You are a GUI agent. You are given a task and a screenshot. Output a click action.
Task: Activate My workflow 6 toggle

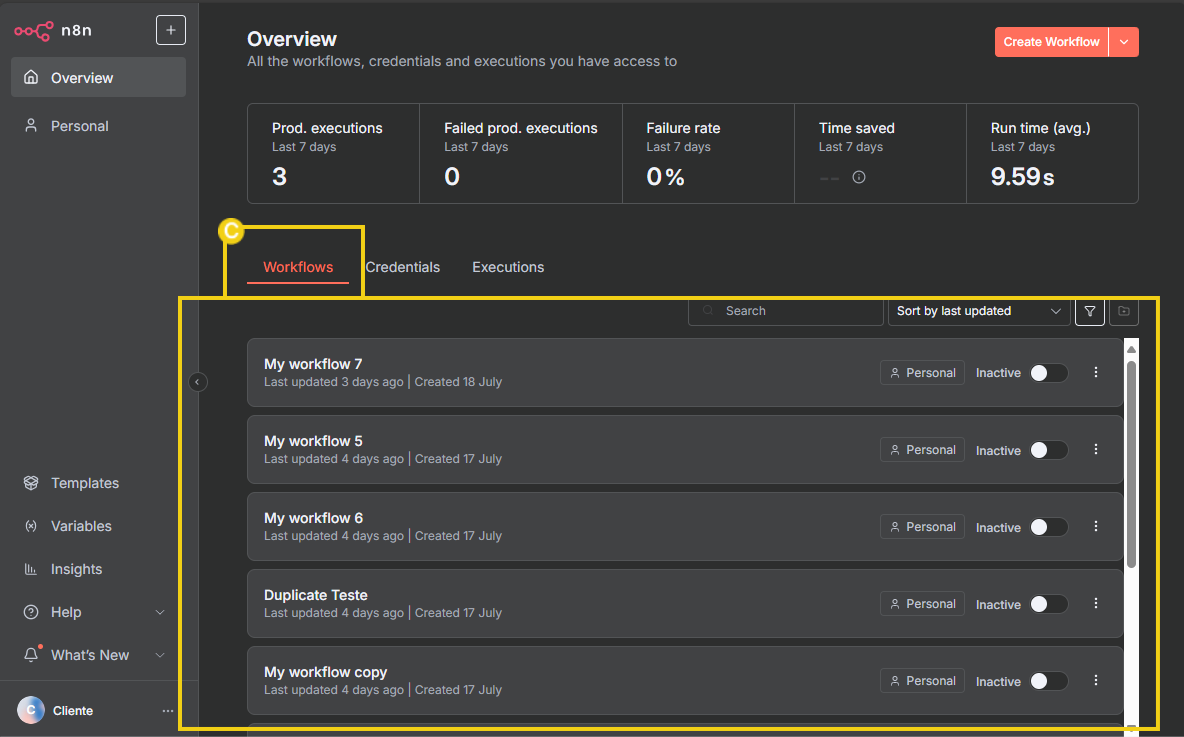(1049, 527)
